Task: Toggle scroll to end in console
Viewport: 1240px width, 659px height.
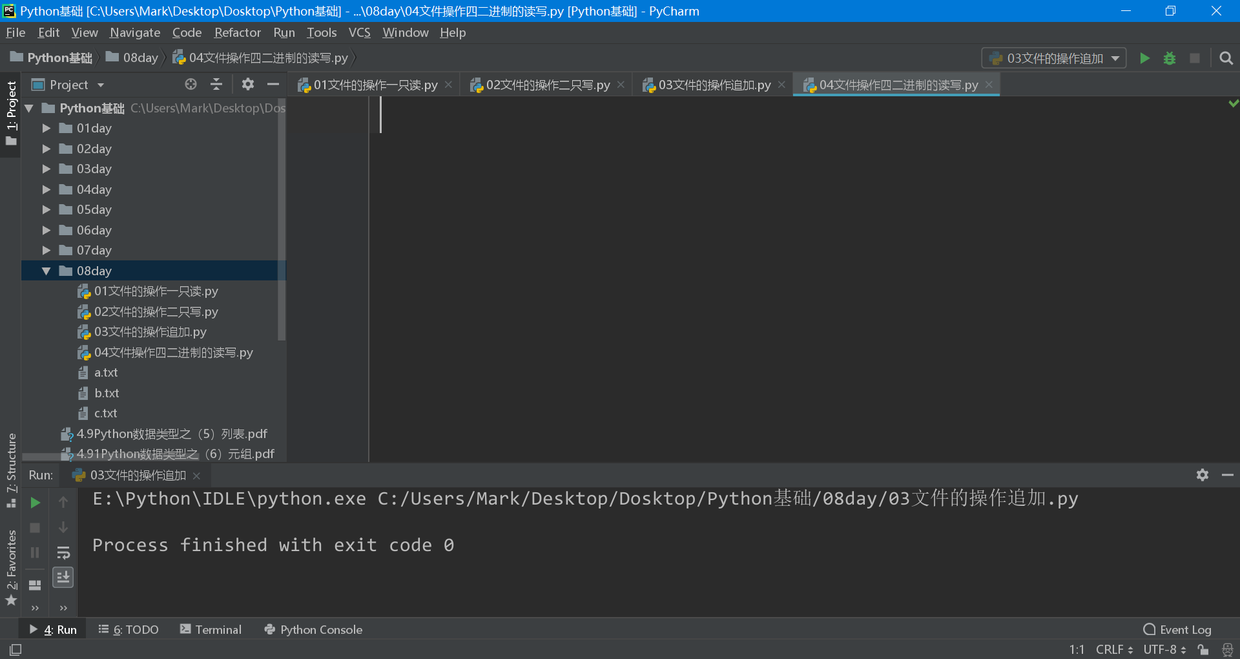Action: [63, 577]
